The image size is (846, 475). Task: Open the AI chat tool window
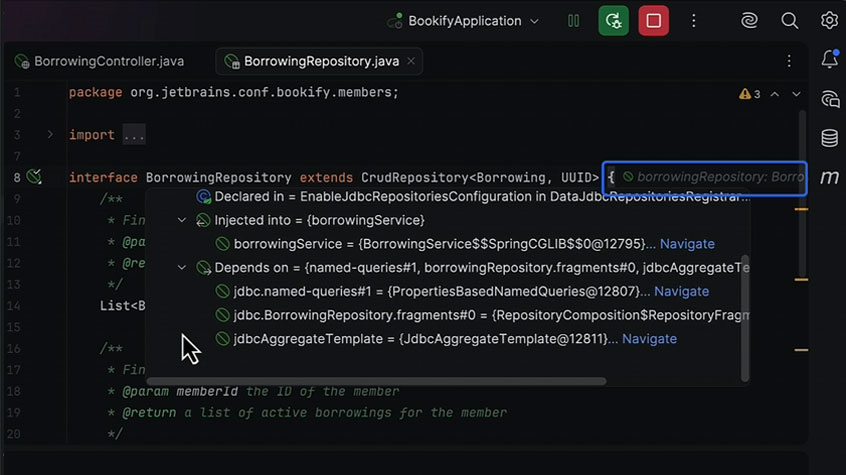[830, 99]
